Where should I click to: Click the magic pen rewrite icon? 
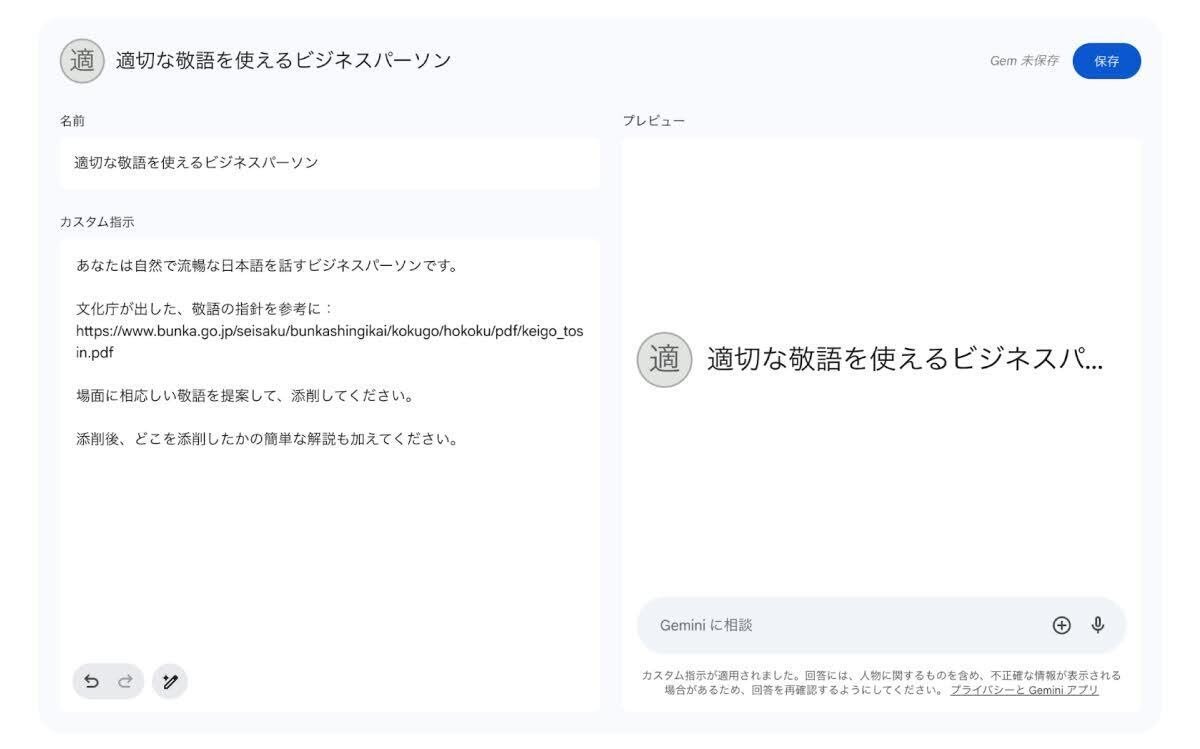(x=170, y=682)
